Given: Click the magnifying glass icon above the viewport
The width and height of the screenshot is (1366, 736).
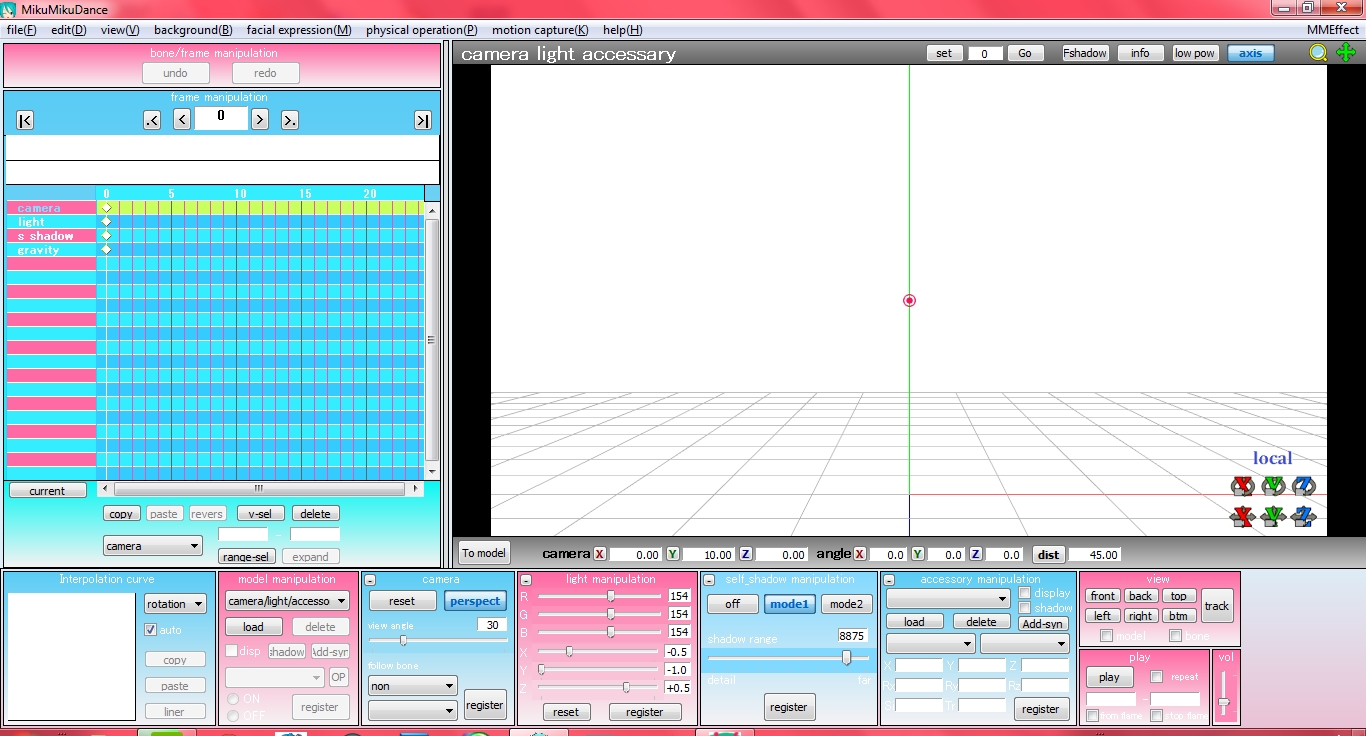Looking at the screenshot, I should coord(1318,53).
